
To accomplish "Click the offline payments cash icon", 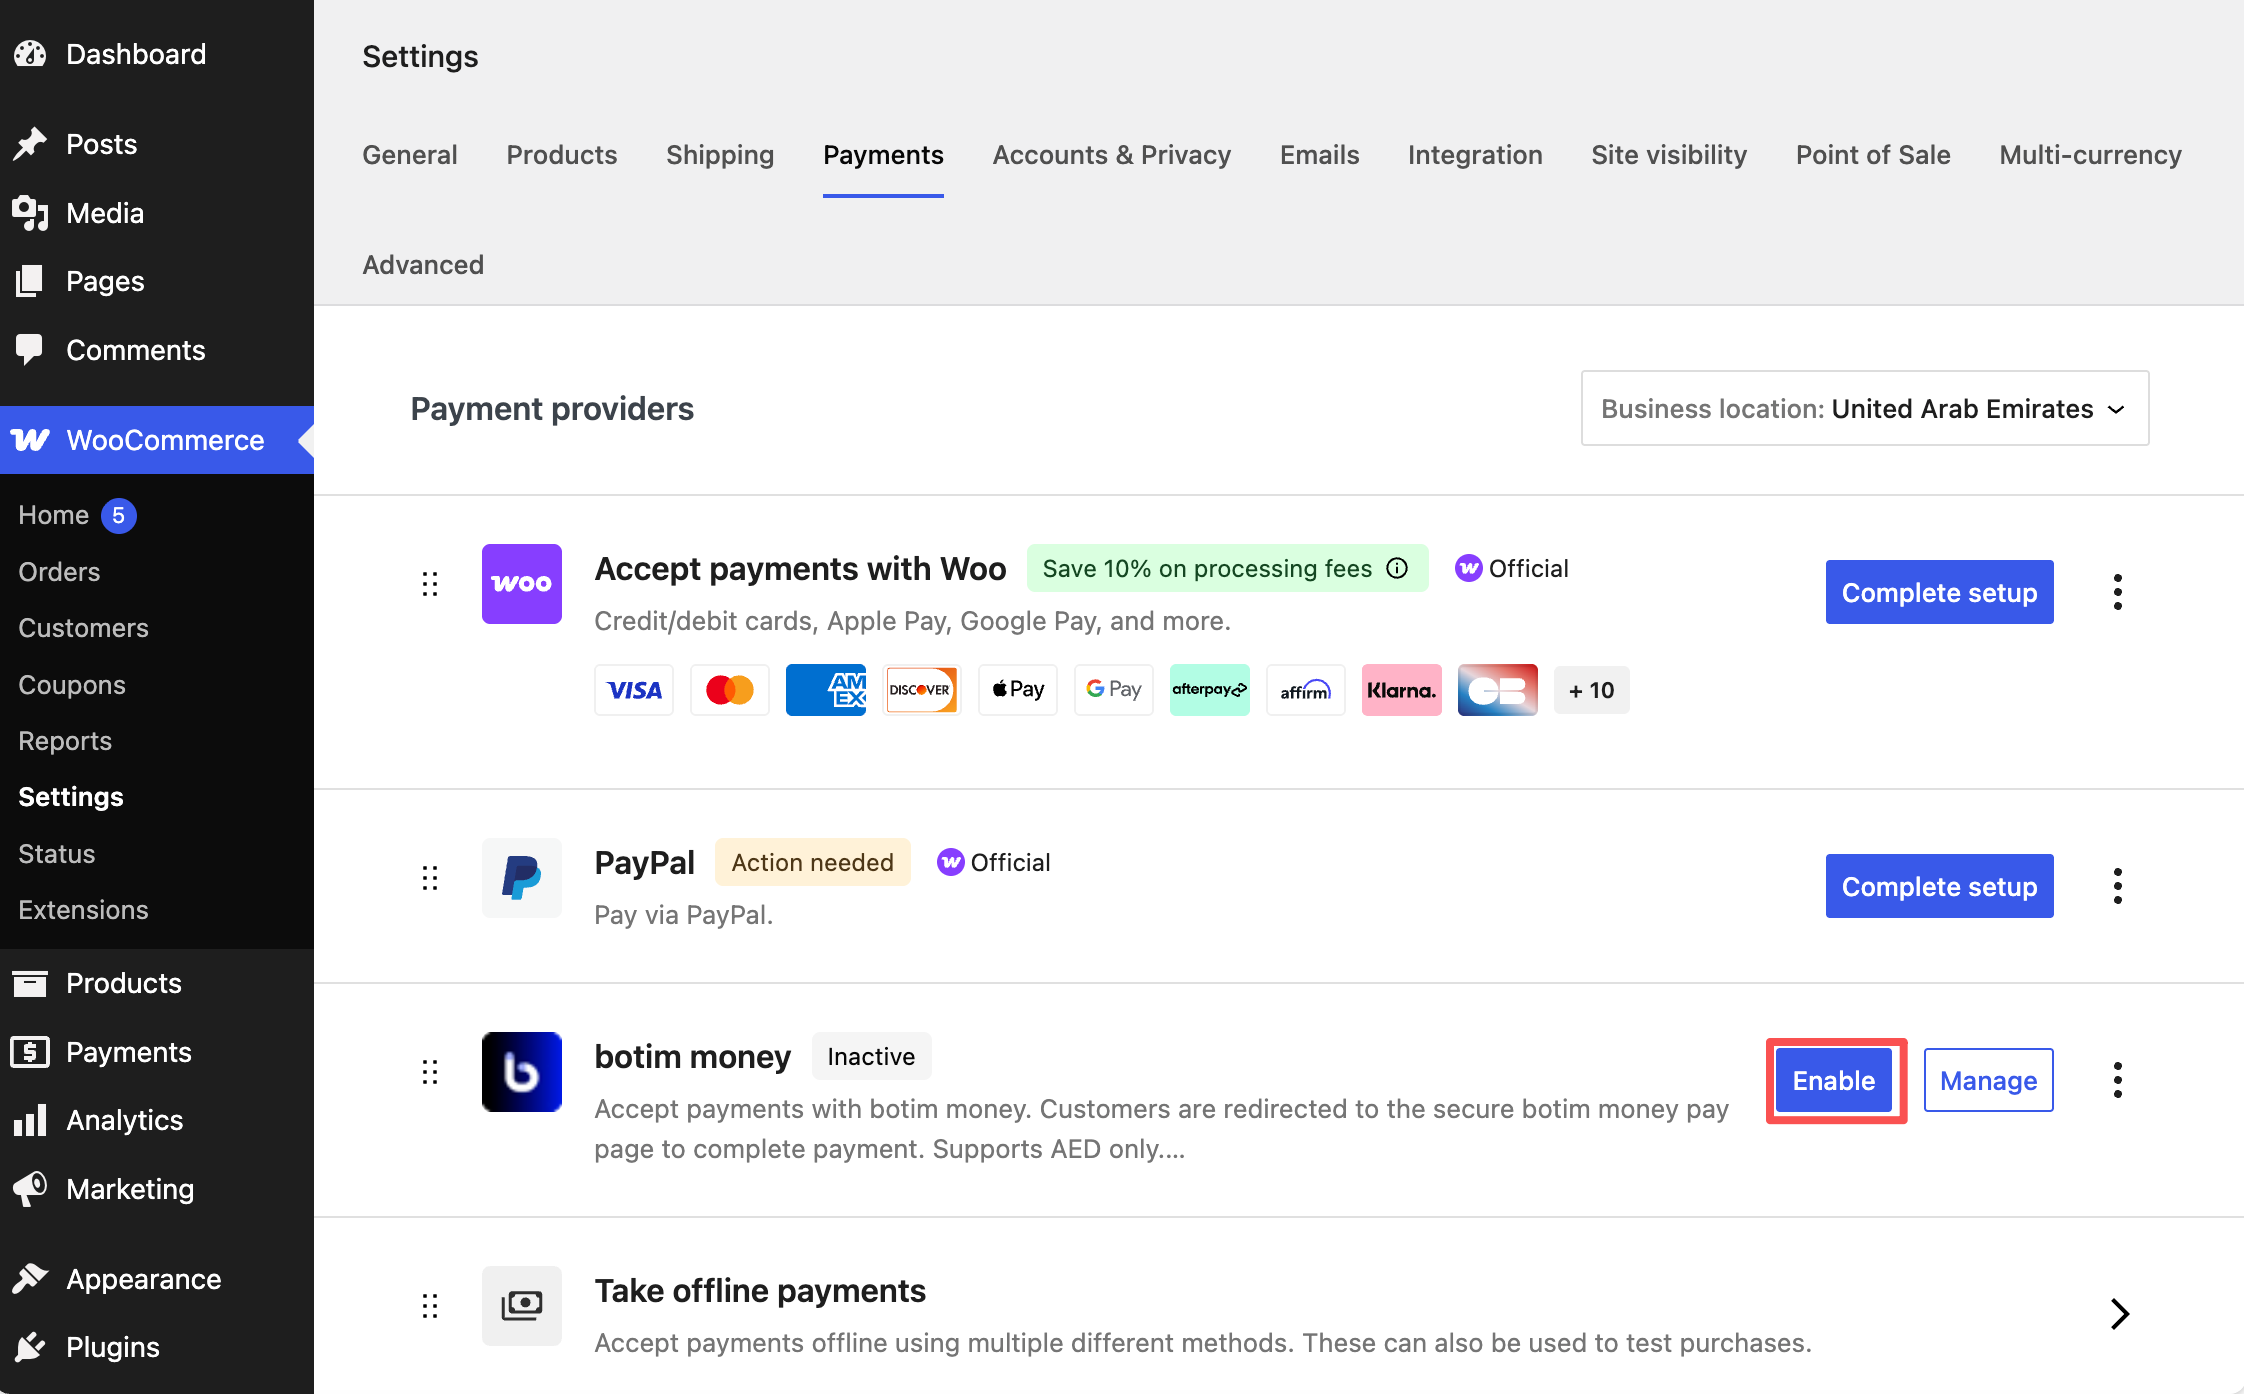I will (x=522, y=1306).
